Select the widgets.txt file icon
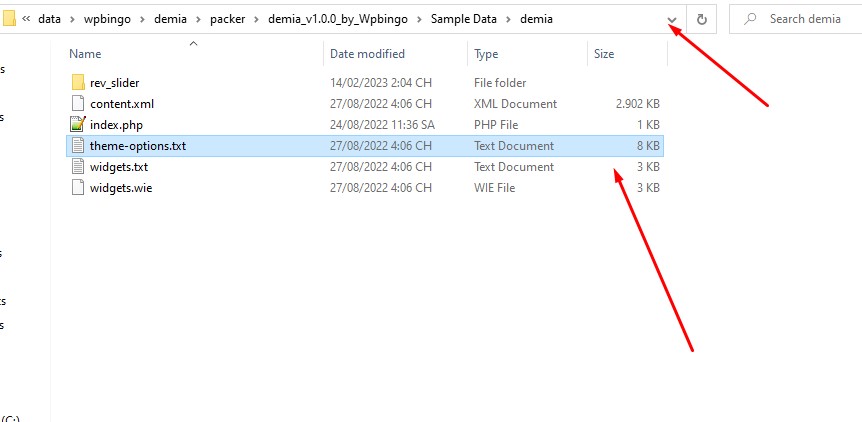Screen dimensions: 862x422 click(78, 166)
